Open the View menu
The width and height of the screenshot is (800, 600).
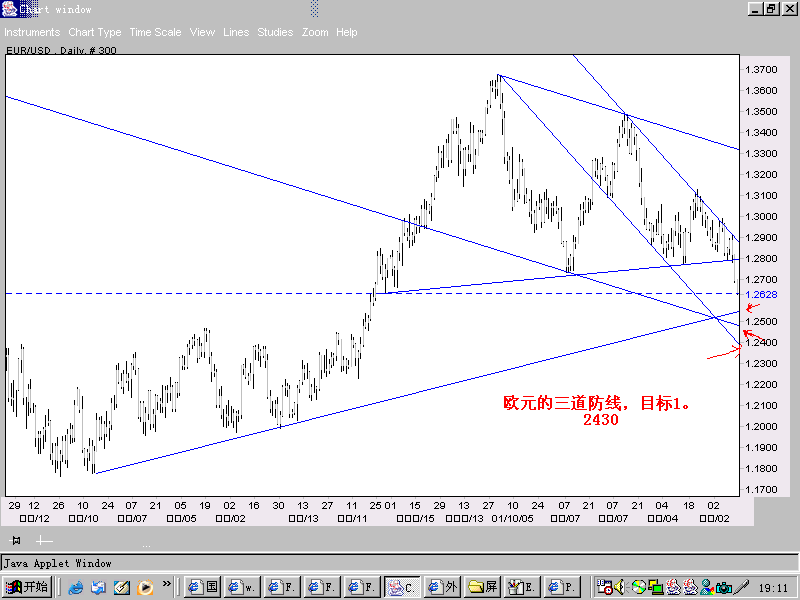pos(202,32)
